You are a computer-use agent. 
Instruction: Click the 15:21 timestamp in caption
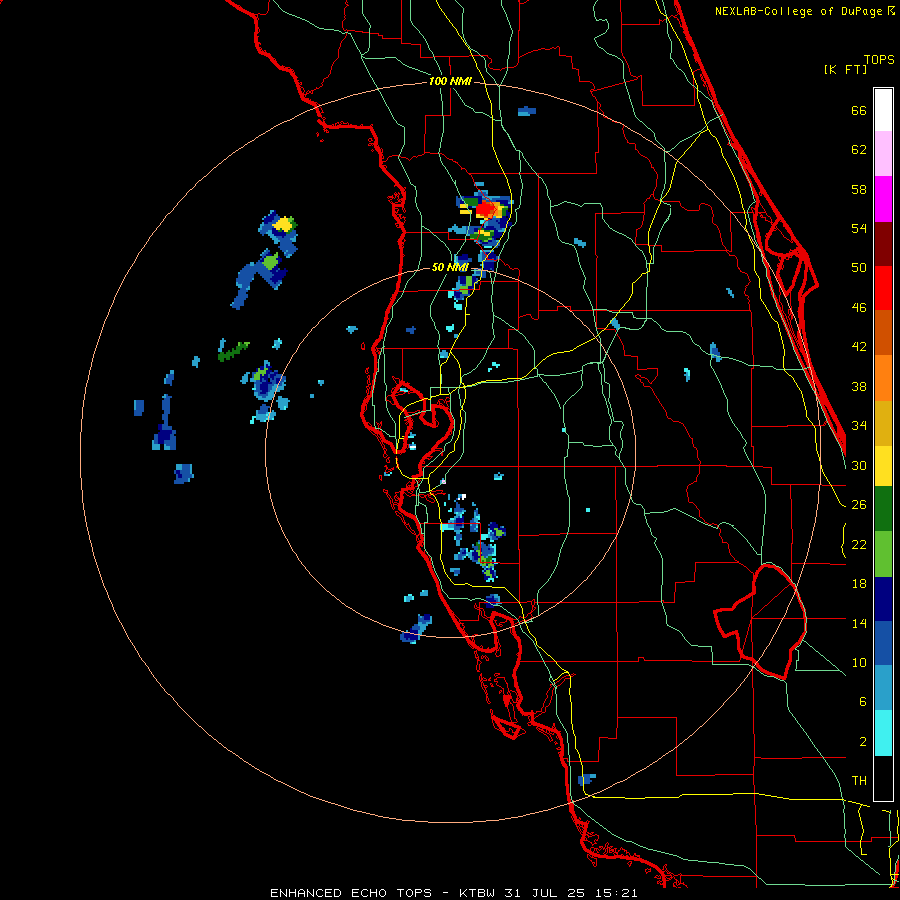(x=618, y=893)
